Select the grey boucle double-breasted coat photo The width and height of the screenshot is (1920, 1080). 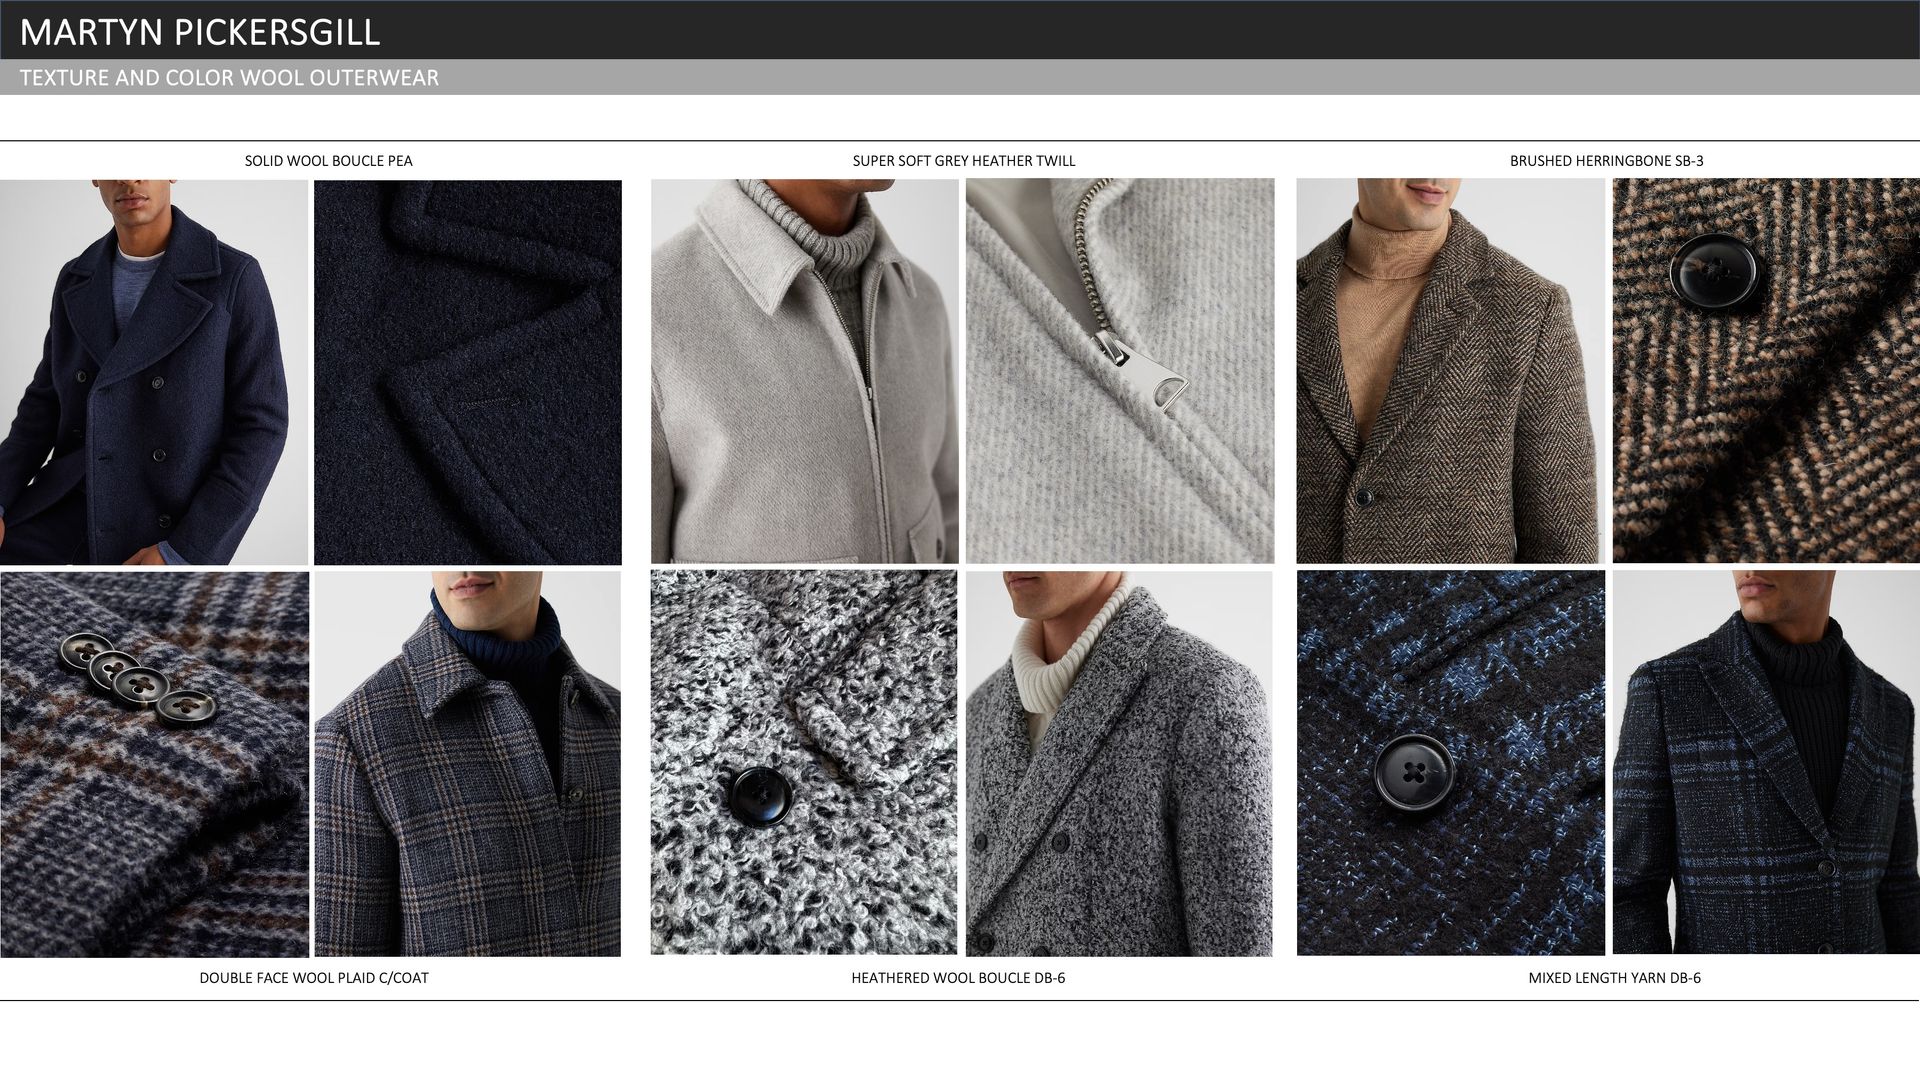[1119, 763]
